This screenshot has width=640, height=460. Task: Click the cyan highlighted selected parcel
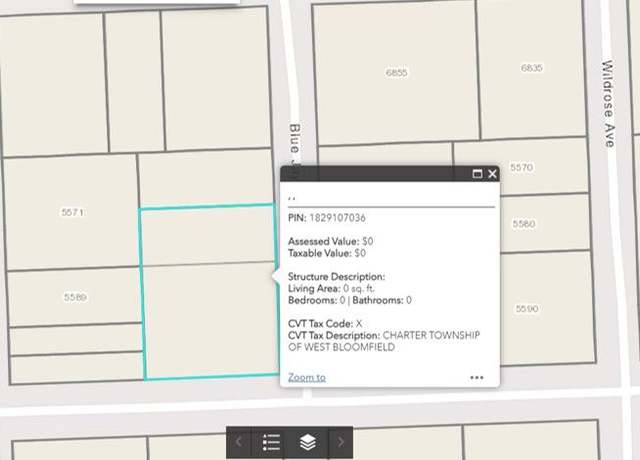[x=209, y=292]
